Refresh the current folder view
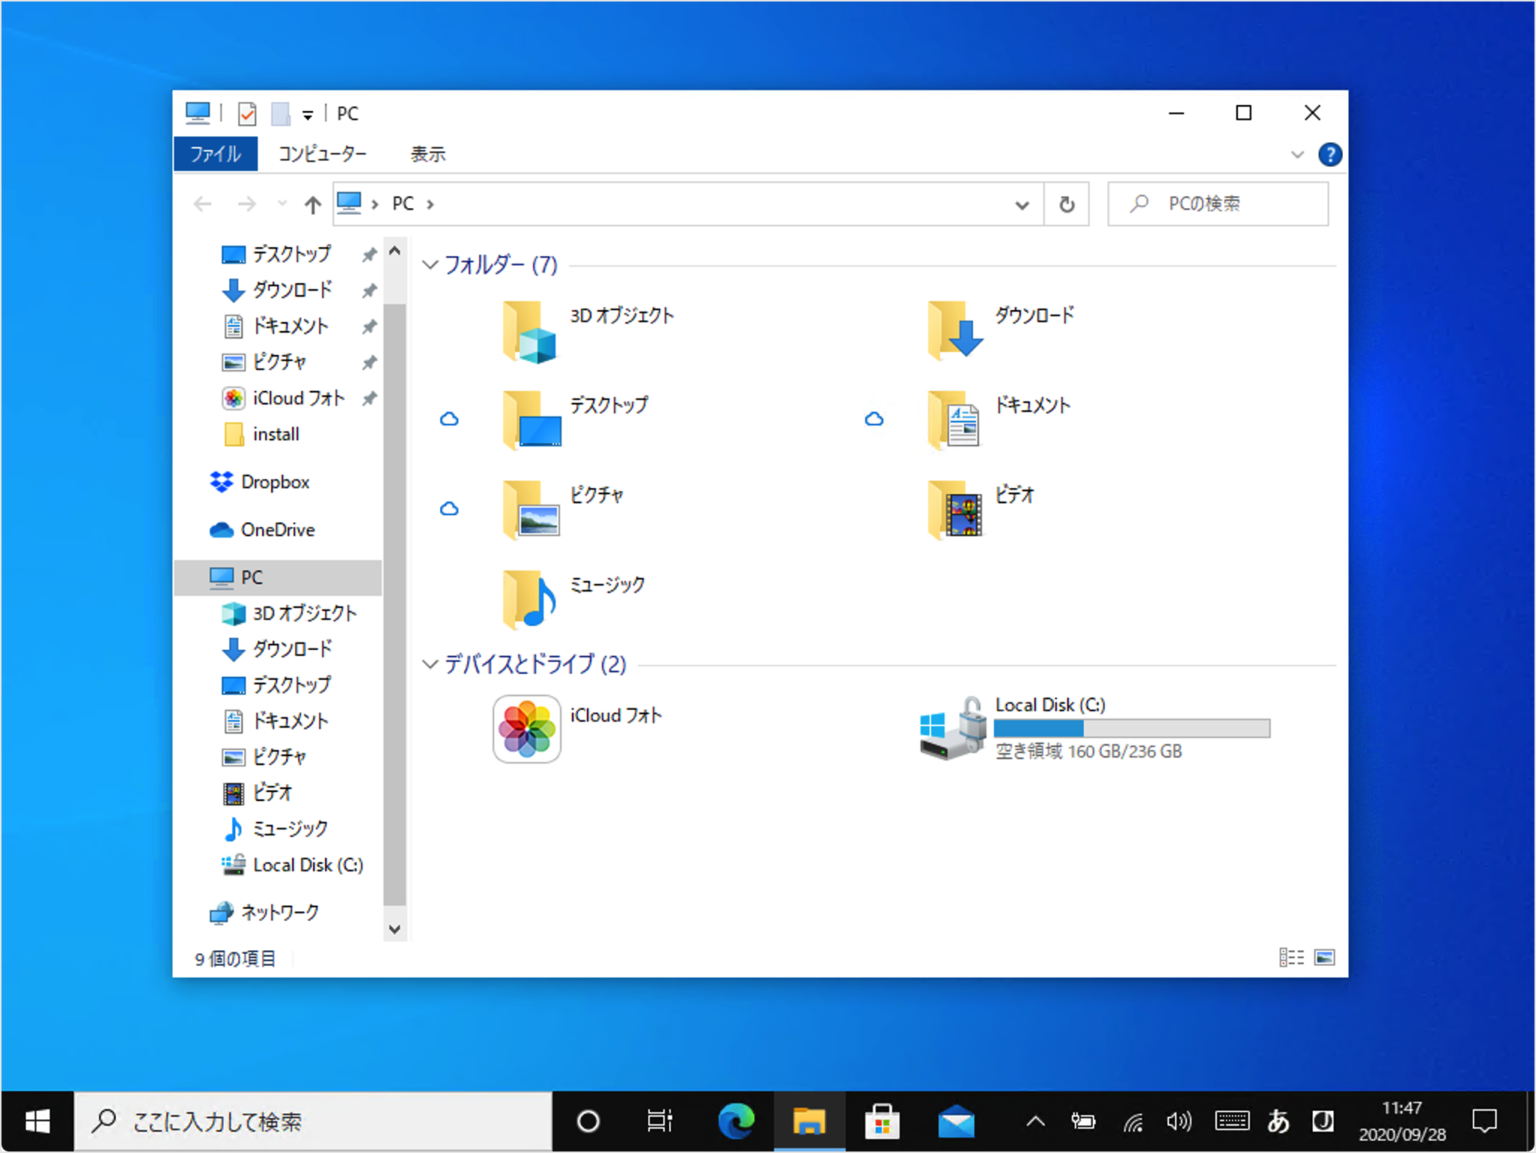1536x1153 pixels. pyautogui.click(x=1066, y=203)
